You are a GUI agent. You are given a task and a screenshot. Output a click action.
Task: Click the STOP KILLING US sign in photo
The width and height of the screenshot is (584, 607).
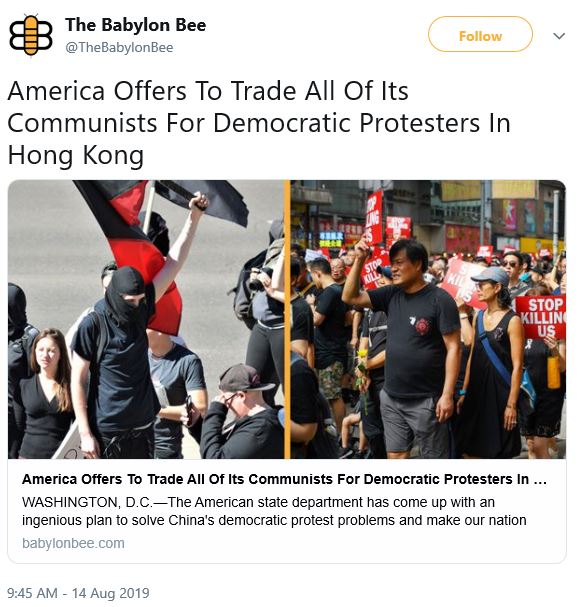(541, 317)
